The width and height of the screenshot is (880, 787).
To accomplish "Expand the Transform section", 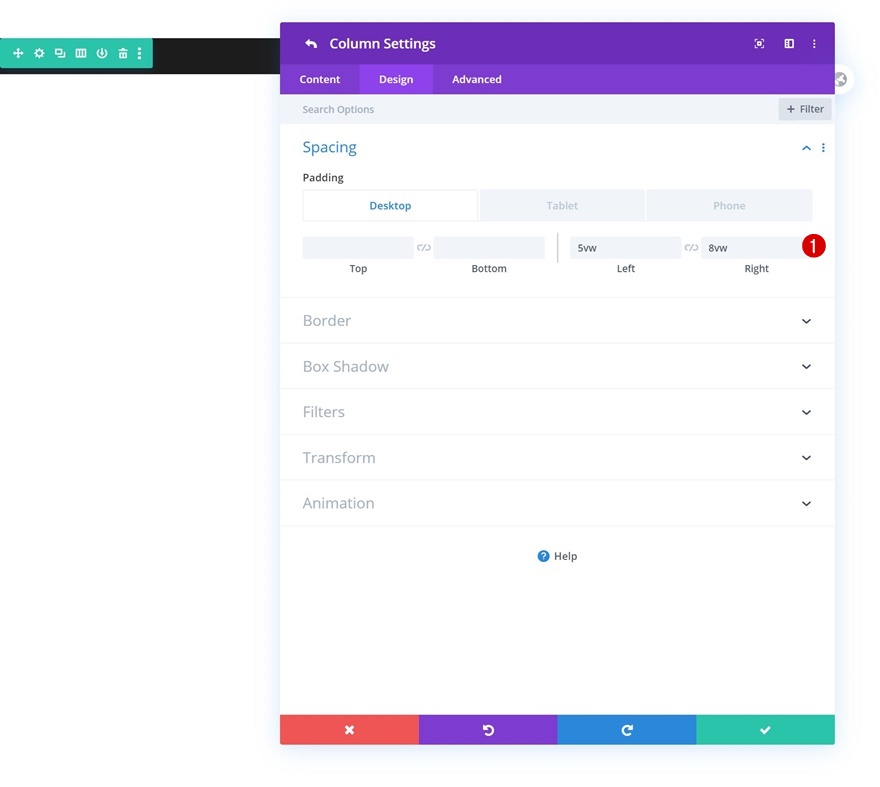I will [557, 457].
